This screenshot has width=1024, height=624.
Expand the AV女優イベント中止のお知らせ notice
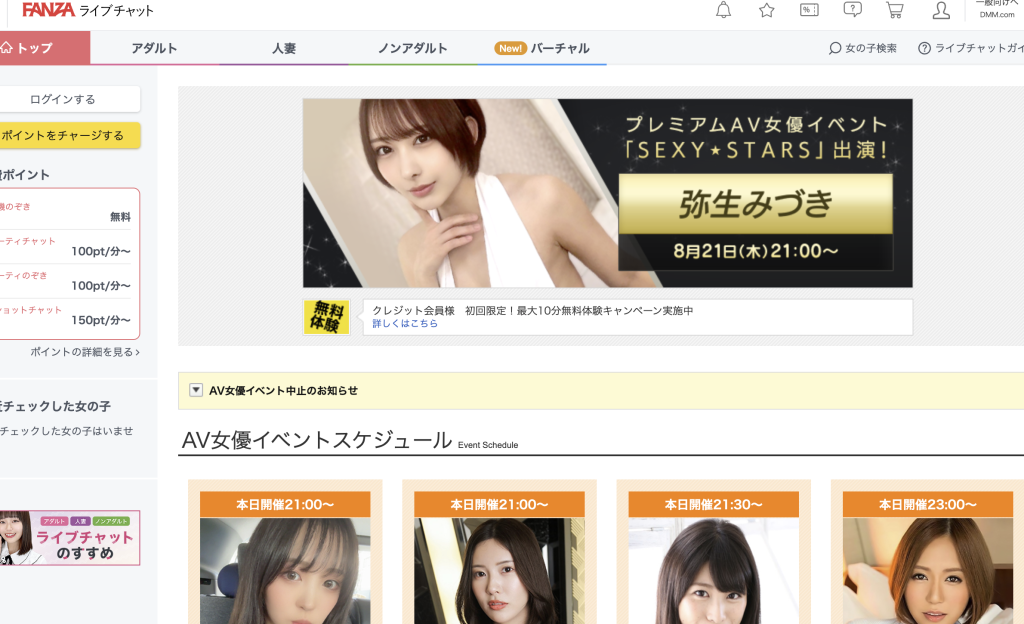tap(196, 390)
